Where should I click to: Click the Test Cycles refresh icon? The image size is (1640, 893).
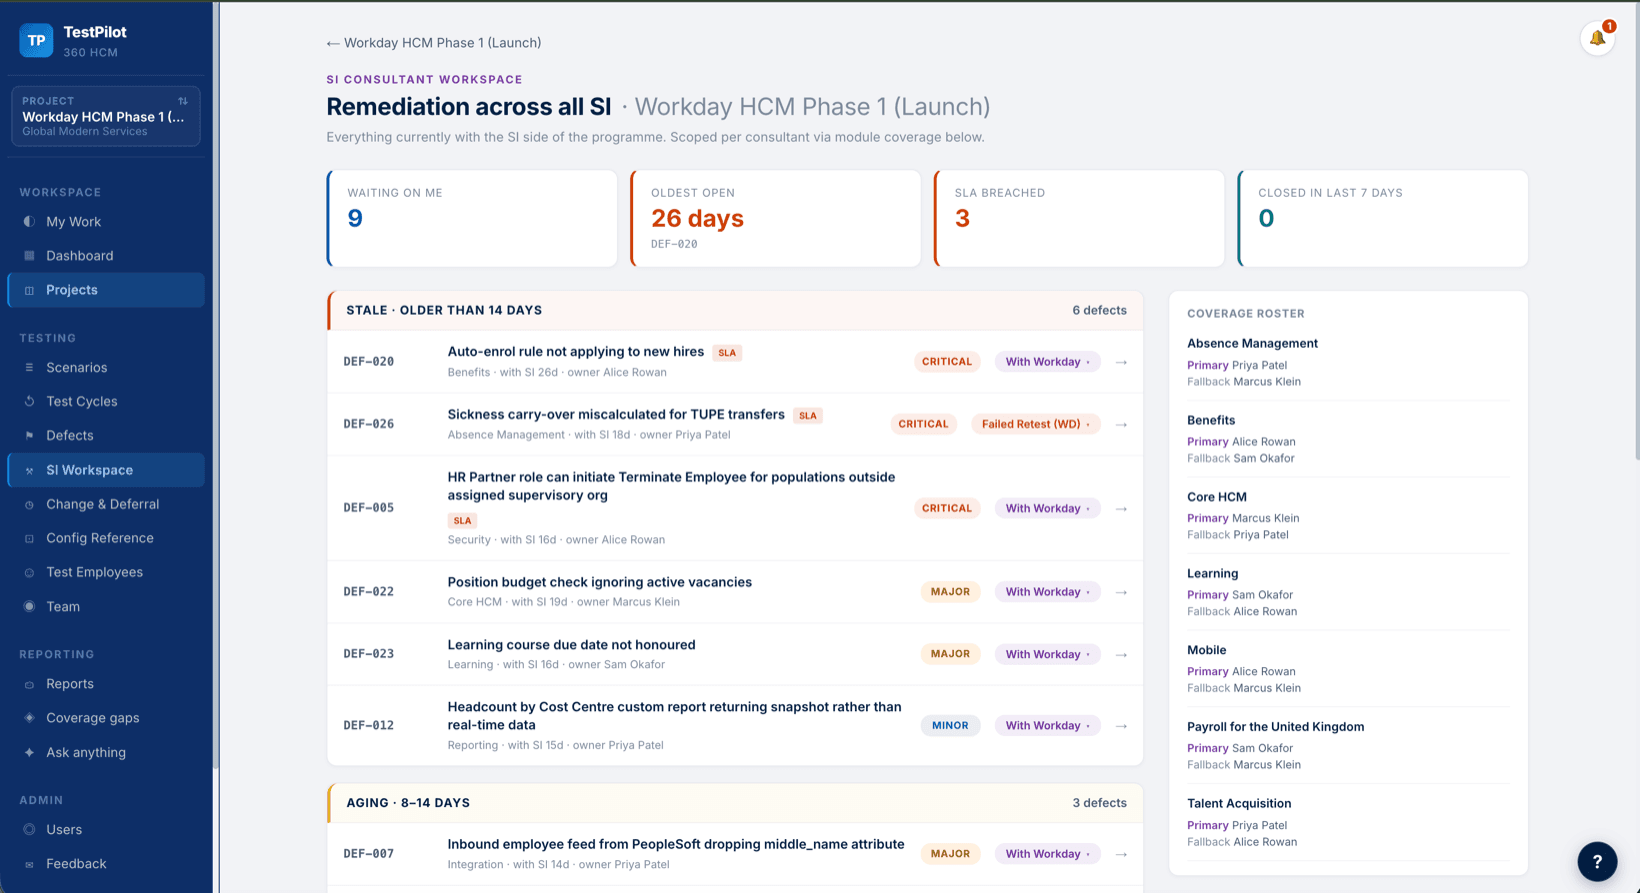pos(29,402)
